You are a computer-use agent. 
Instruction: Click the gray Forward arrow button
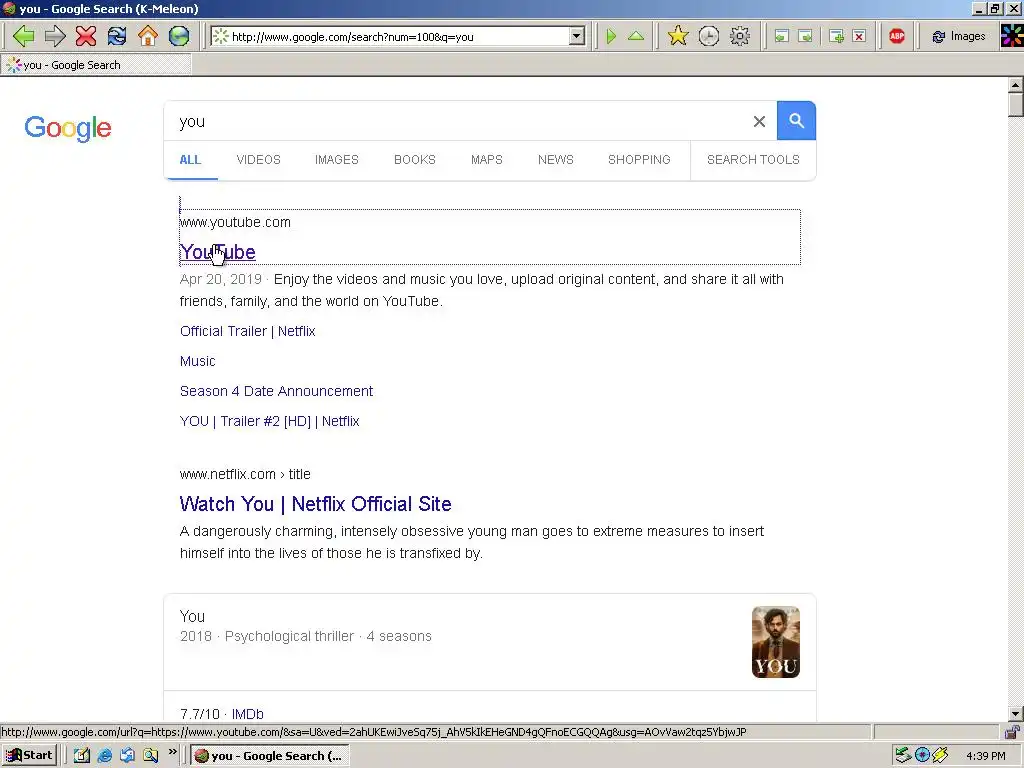(55, 36)
